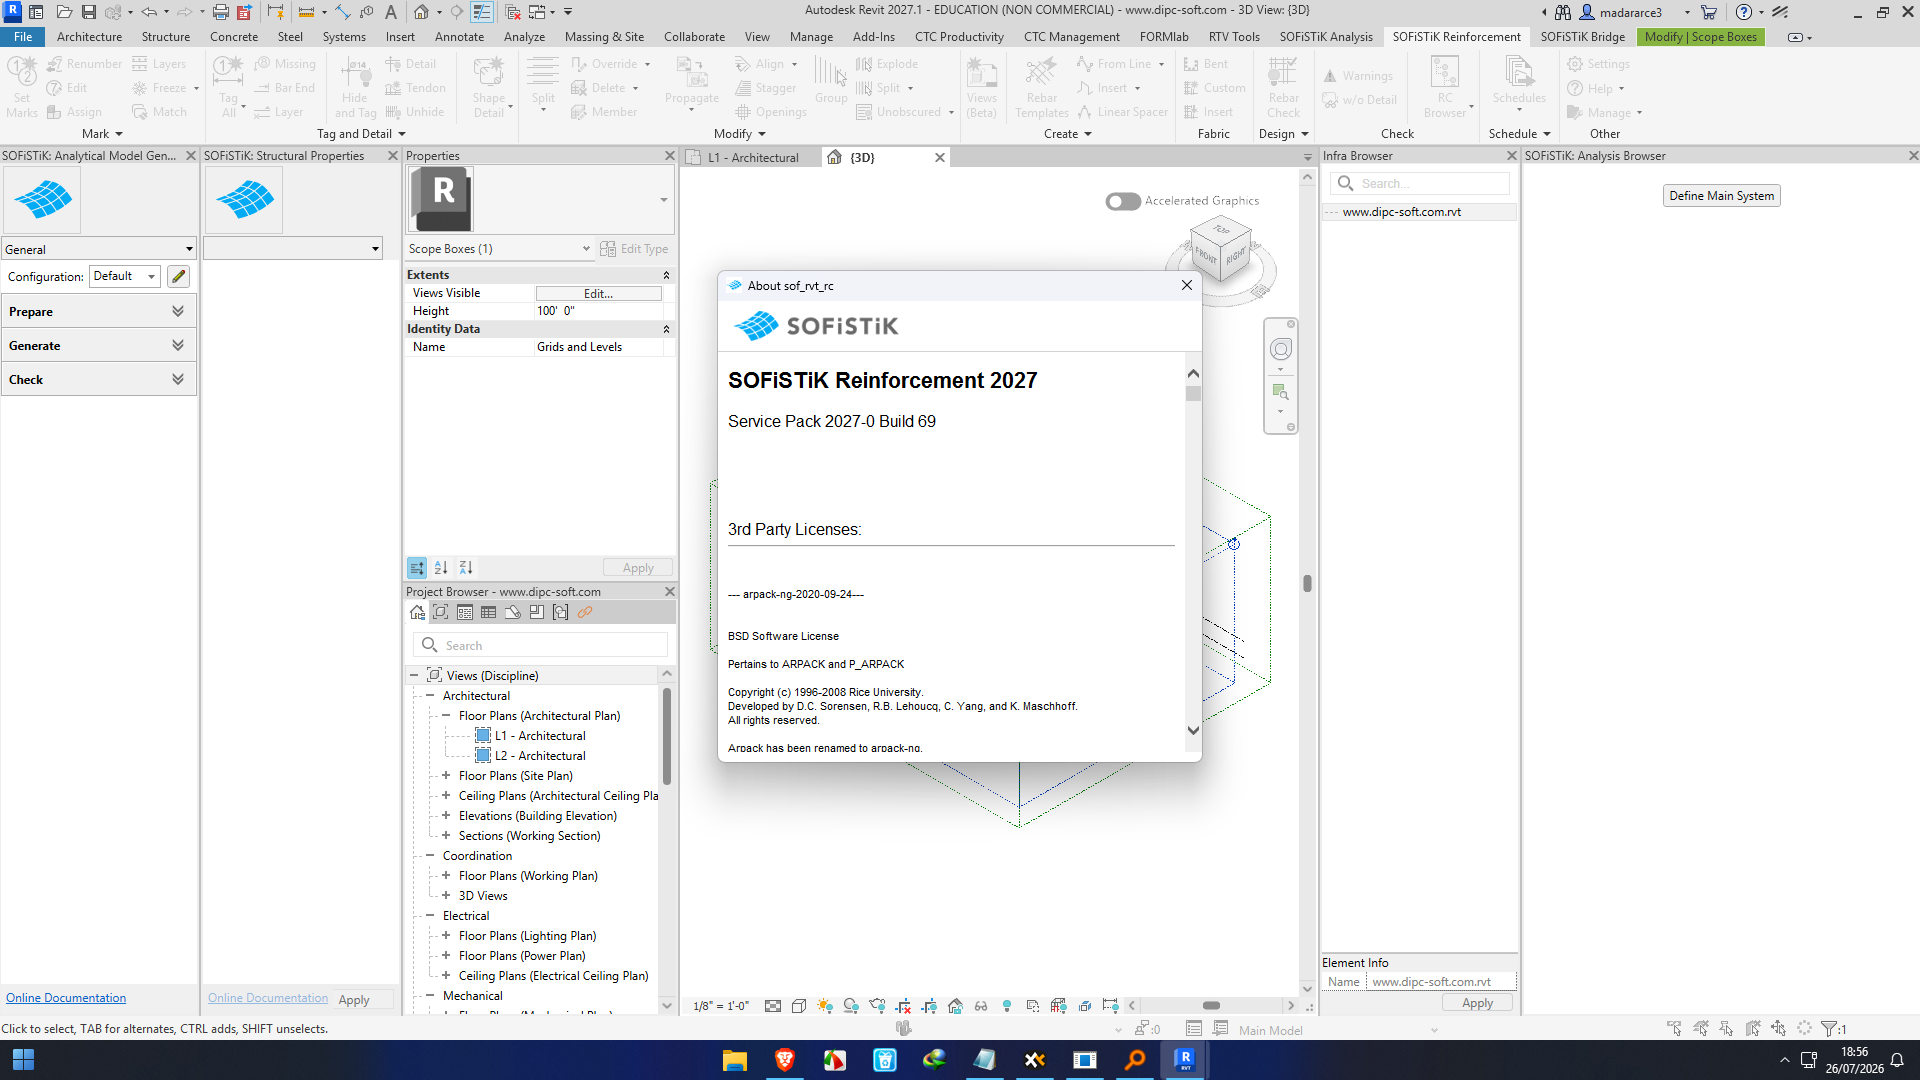
Task: Open the File menu tab
Action: (x=23, y=37)
